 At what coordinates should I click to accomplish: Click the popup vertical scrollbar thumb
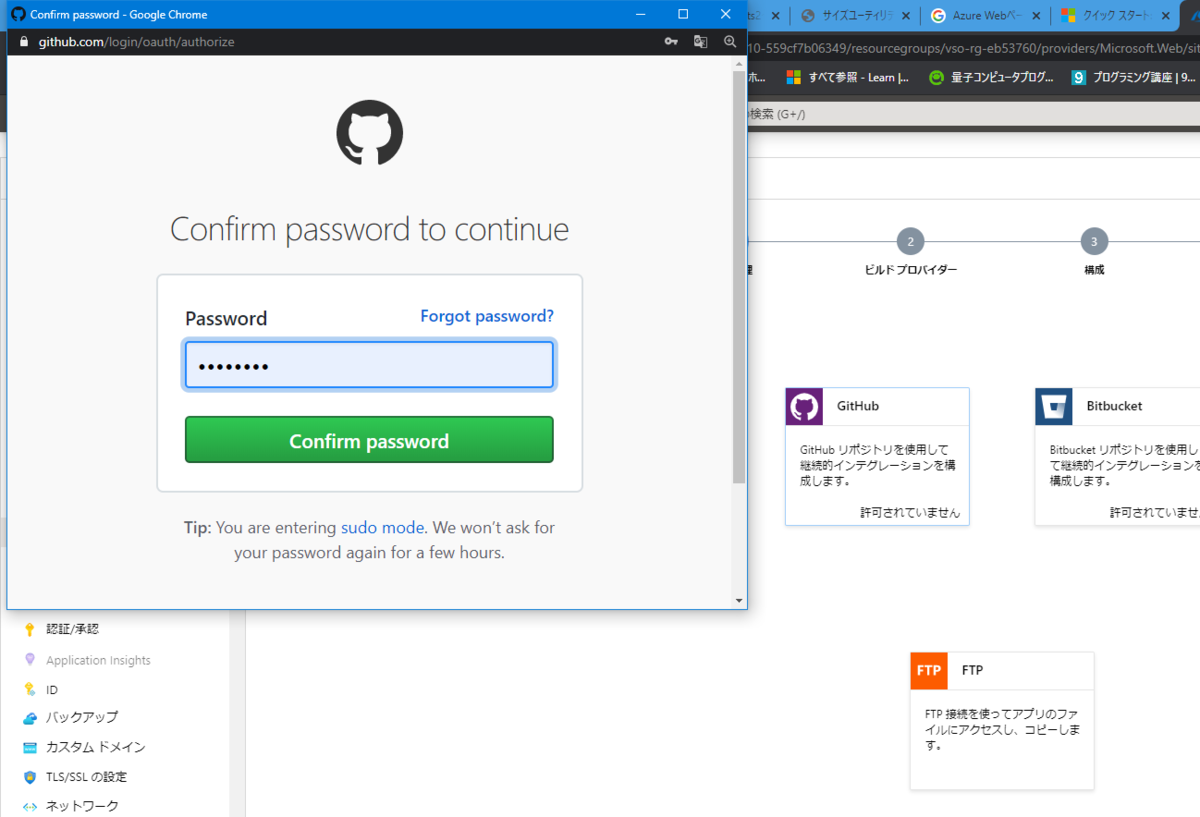click(739, 278)
